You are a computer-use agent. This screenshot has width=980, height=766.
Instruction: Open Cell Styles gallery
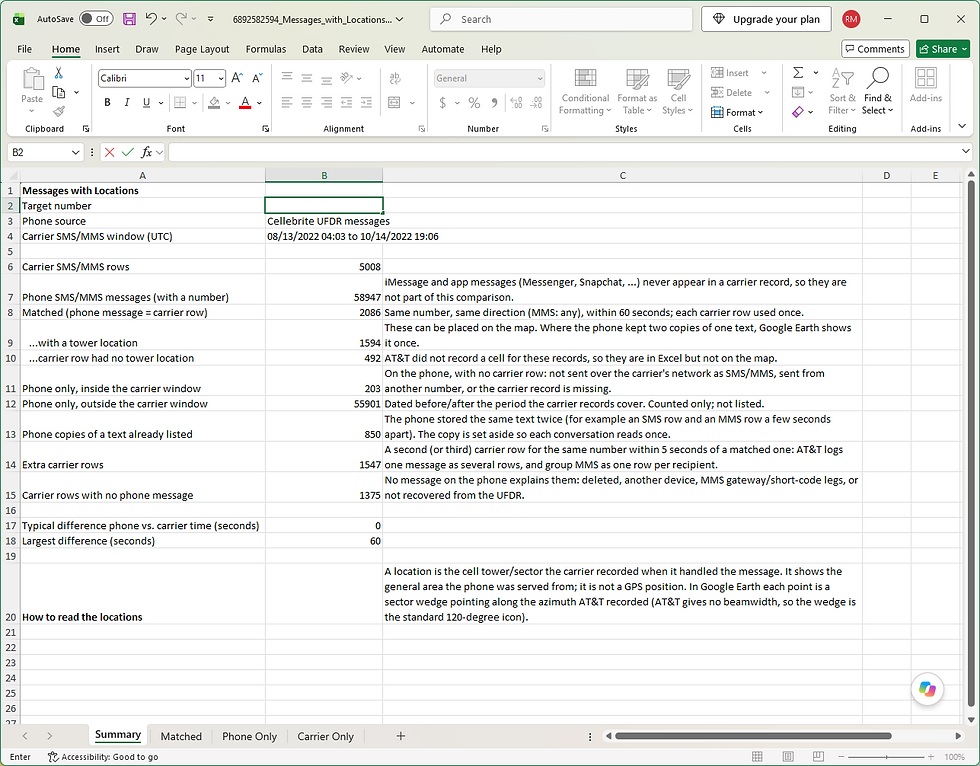[678, 92]
